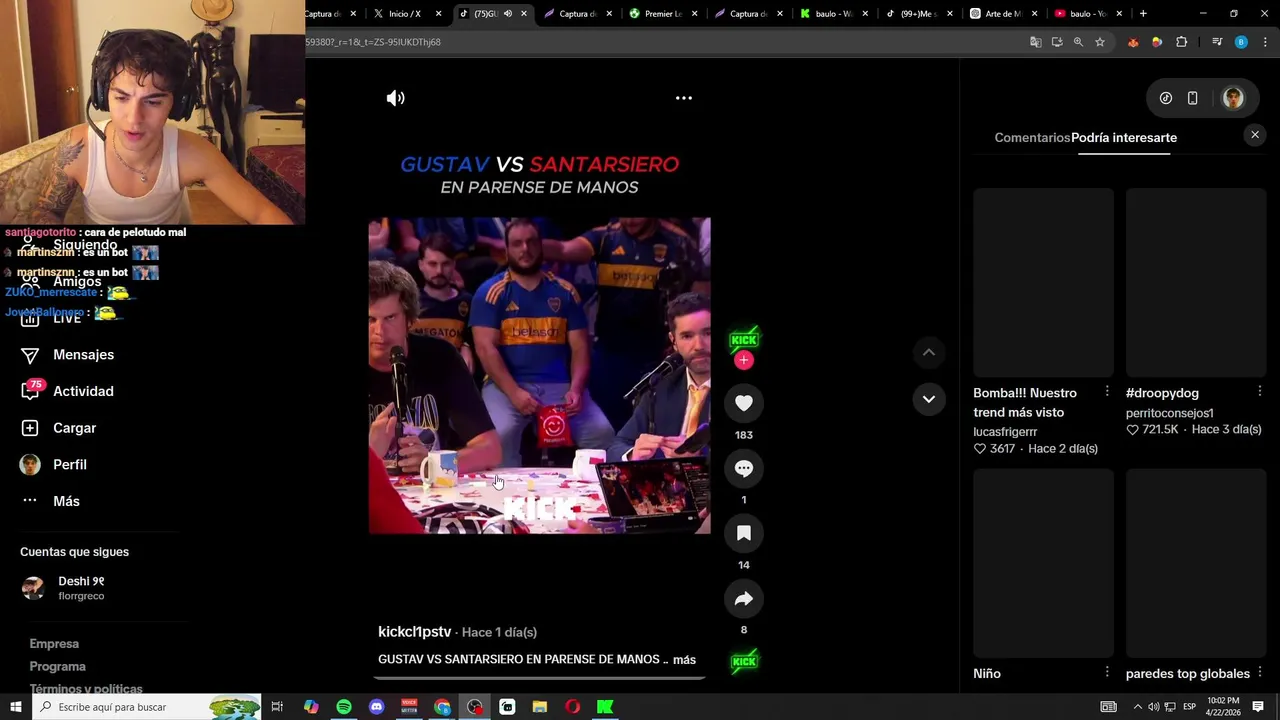Share the video with the arrow icon
Image resolution: width=1280 pixels, height=720 pixels.
(744, 598)
